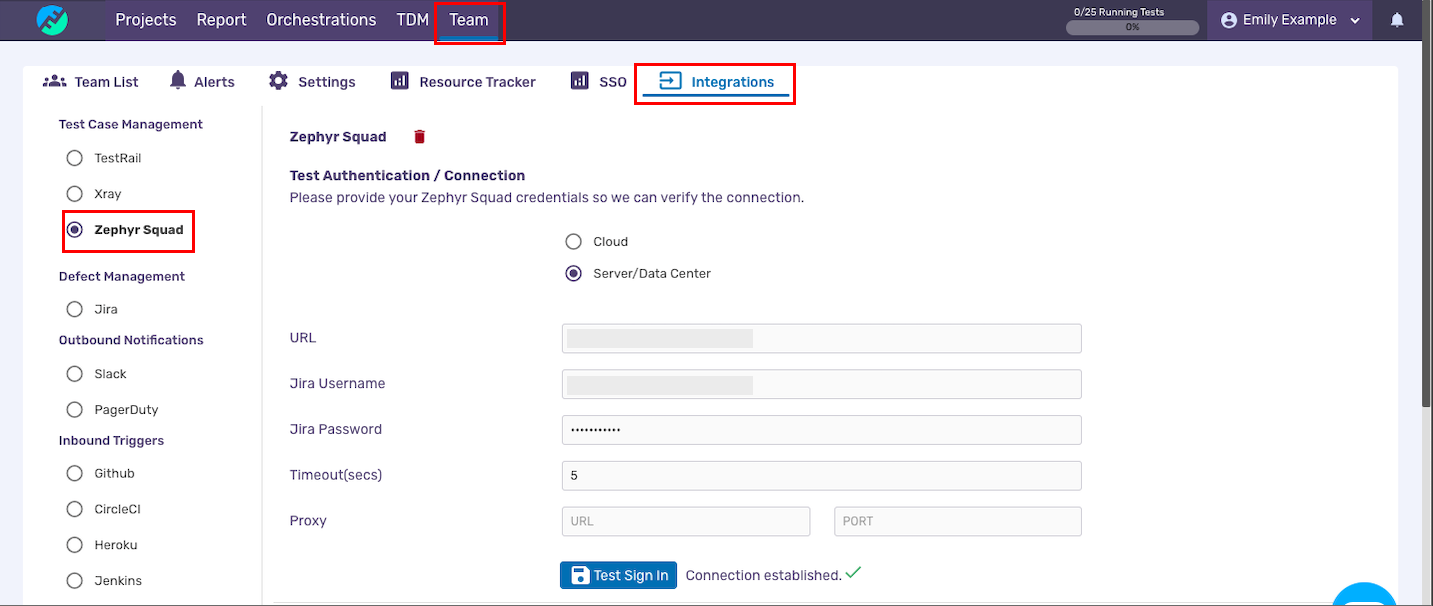This screenshot has height=606, width=1433.
Task: Select the PagerDuty radio option
Action: click(74, 410)
